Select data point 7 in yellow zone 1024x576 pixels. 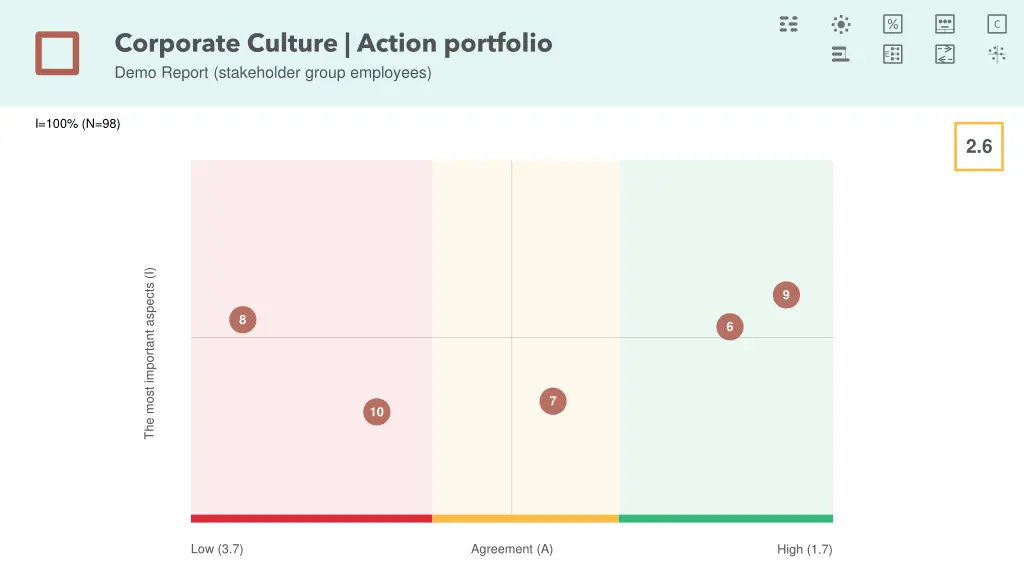[x=552, y=401]
